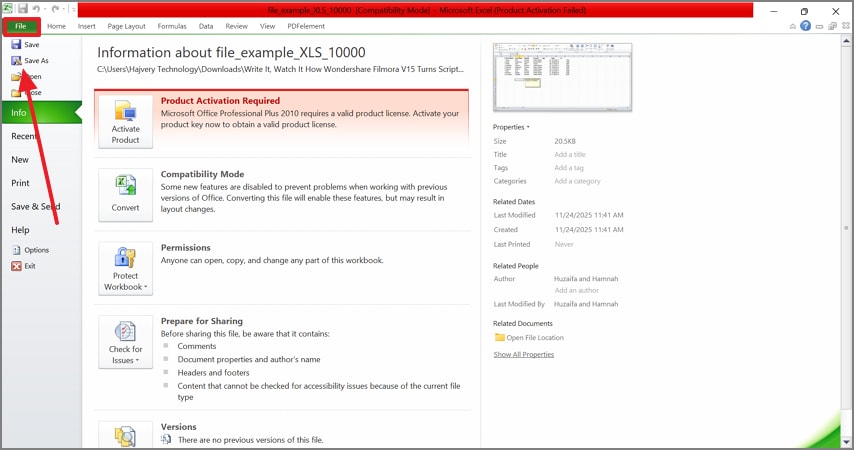Open File Location link
The width and height of the screenshot is (854, 450).
(x=529, y=338)
